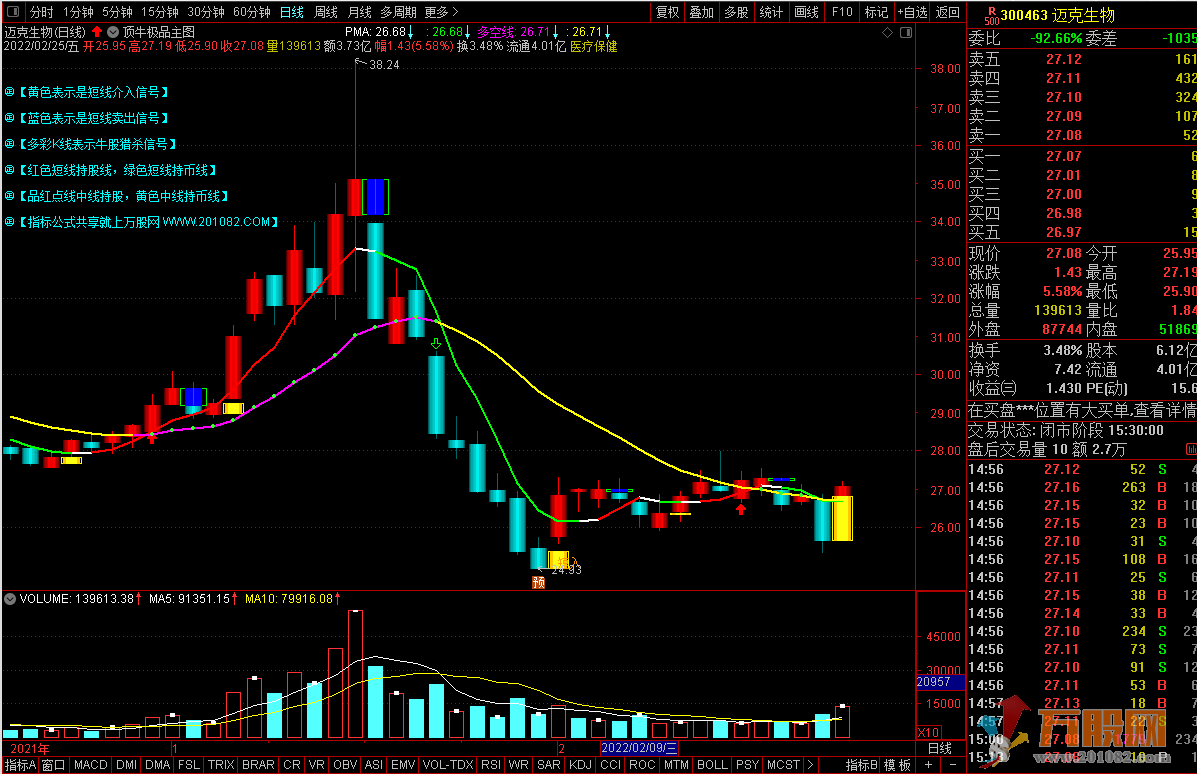Image resolution: width=1197 pixels, height=774 pixels.
Task: Select the MTM indicator
Action: tap(676, 765)
